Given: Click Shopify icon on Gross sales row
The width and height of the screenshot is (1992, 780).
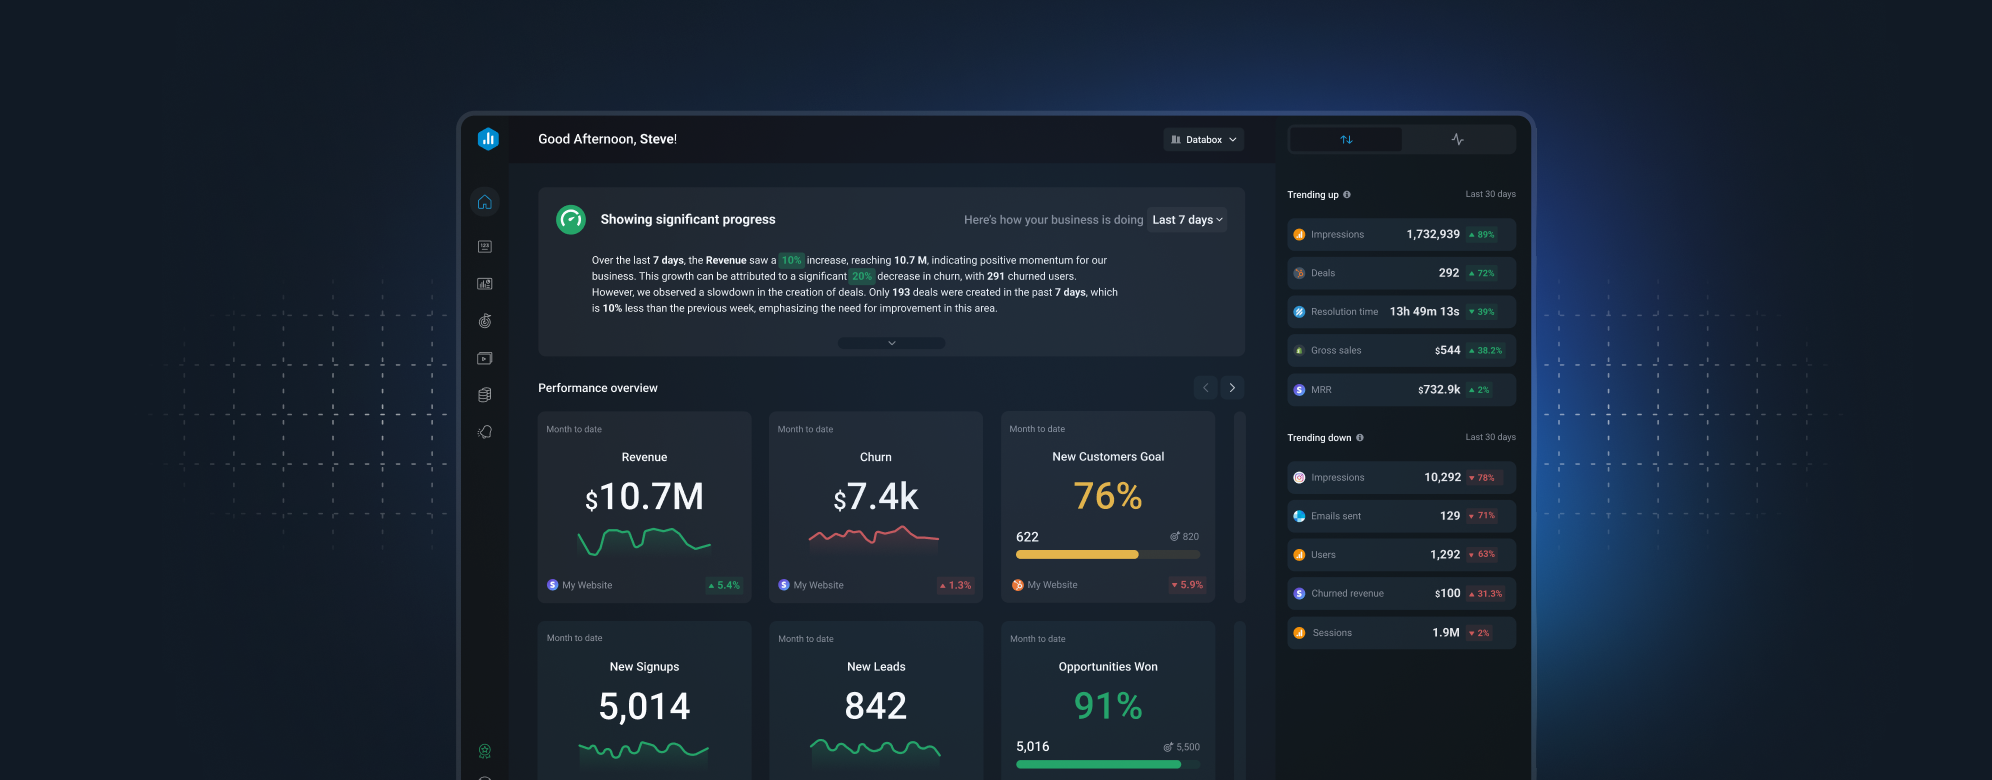Looking at the screenshot, I should (x=1299, y=351).
